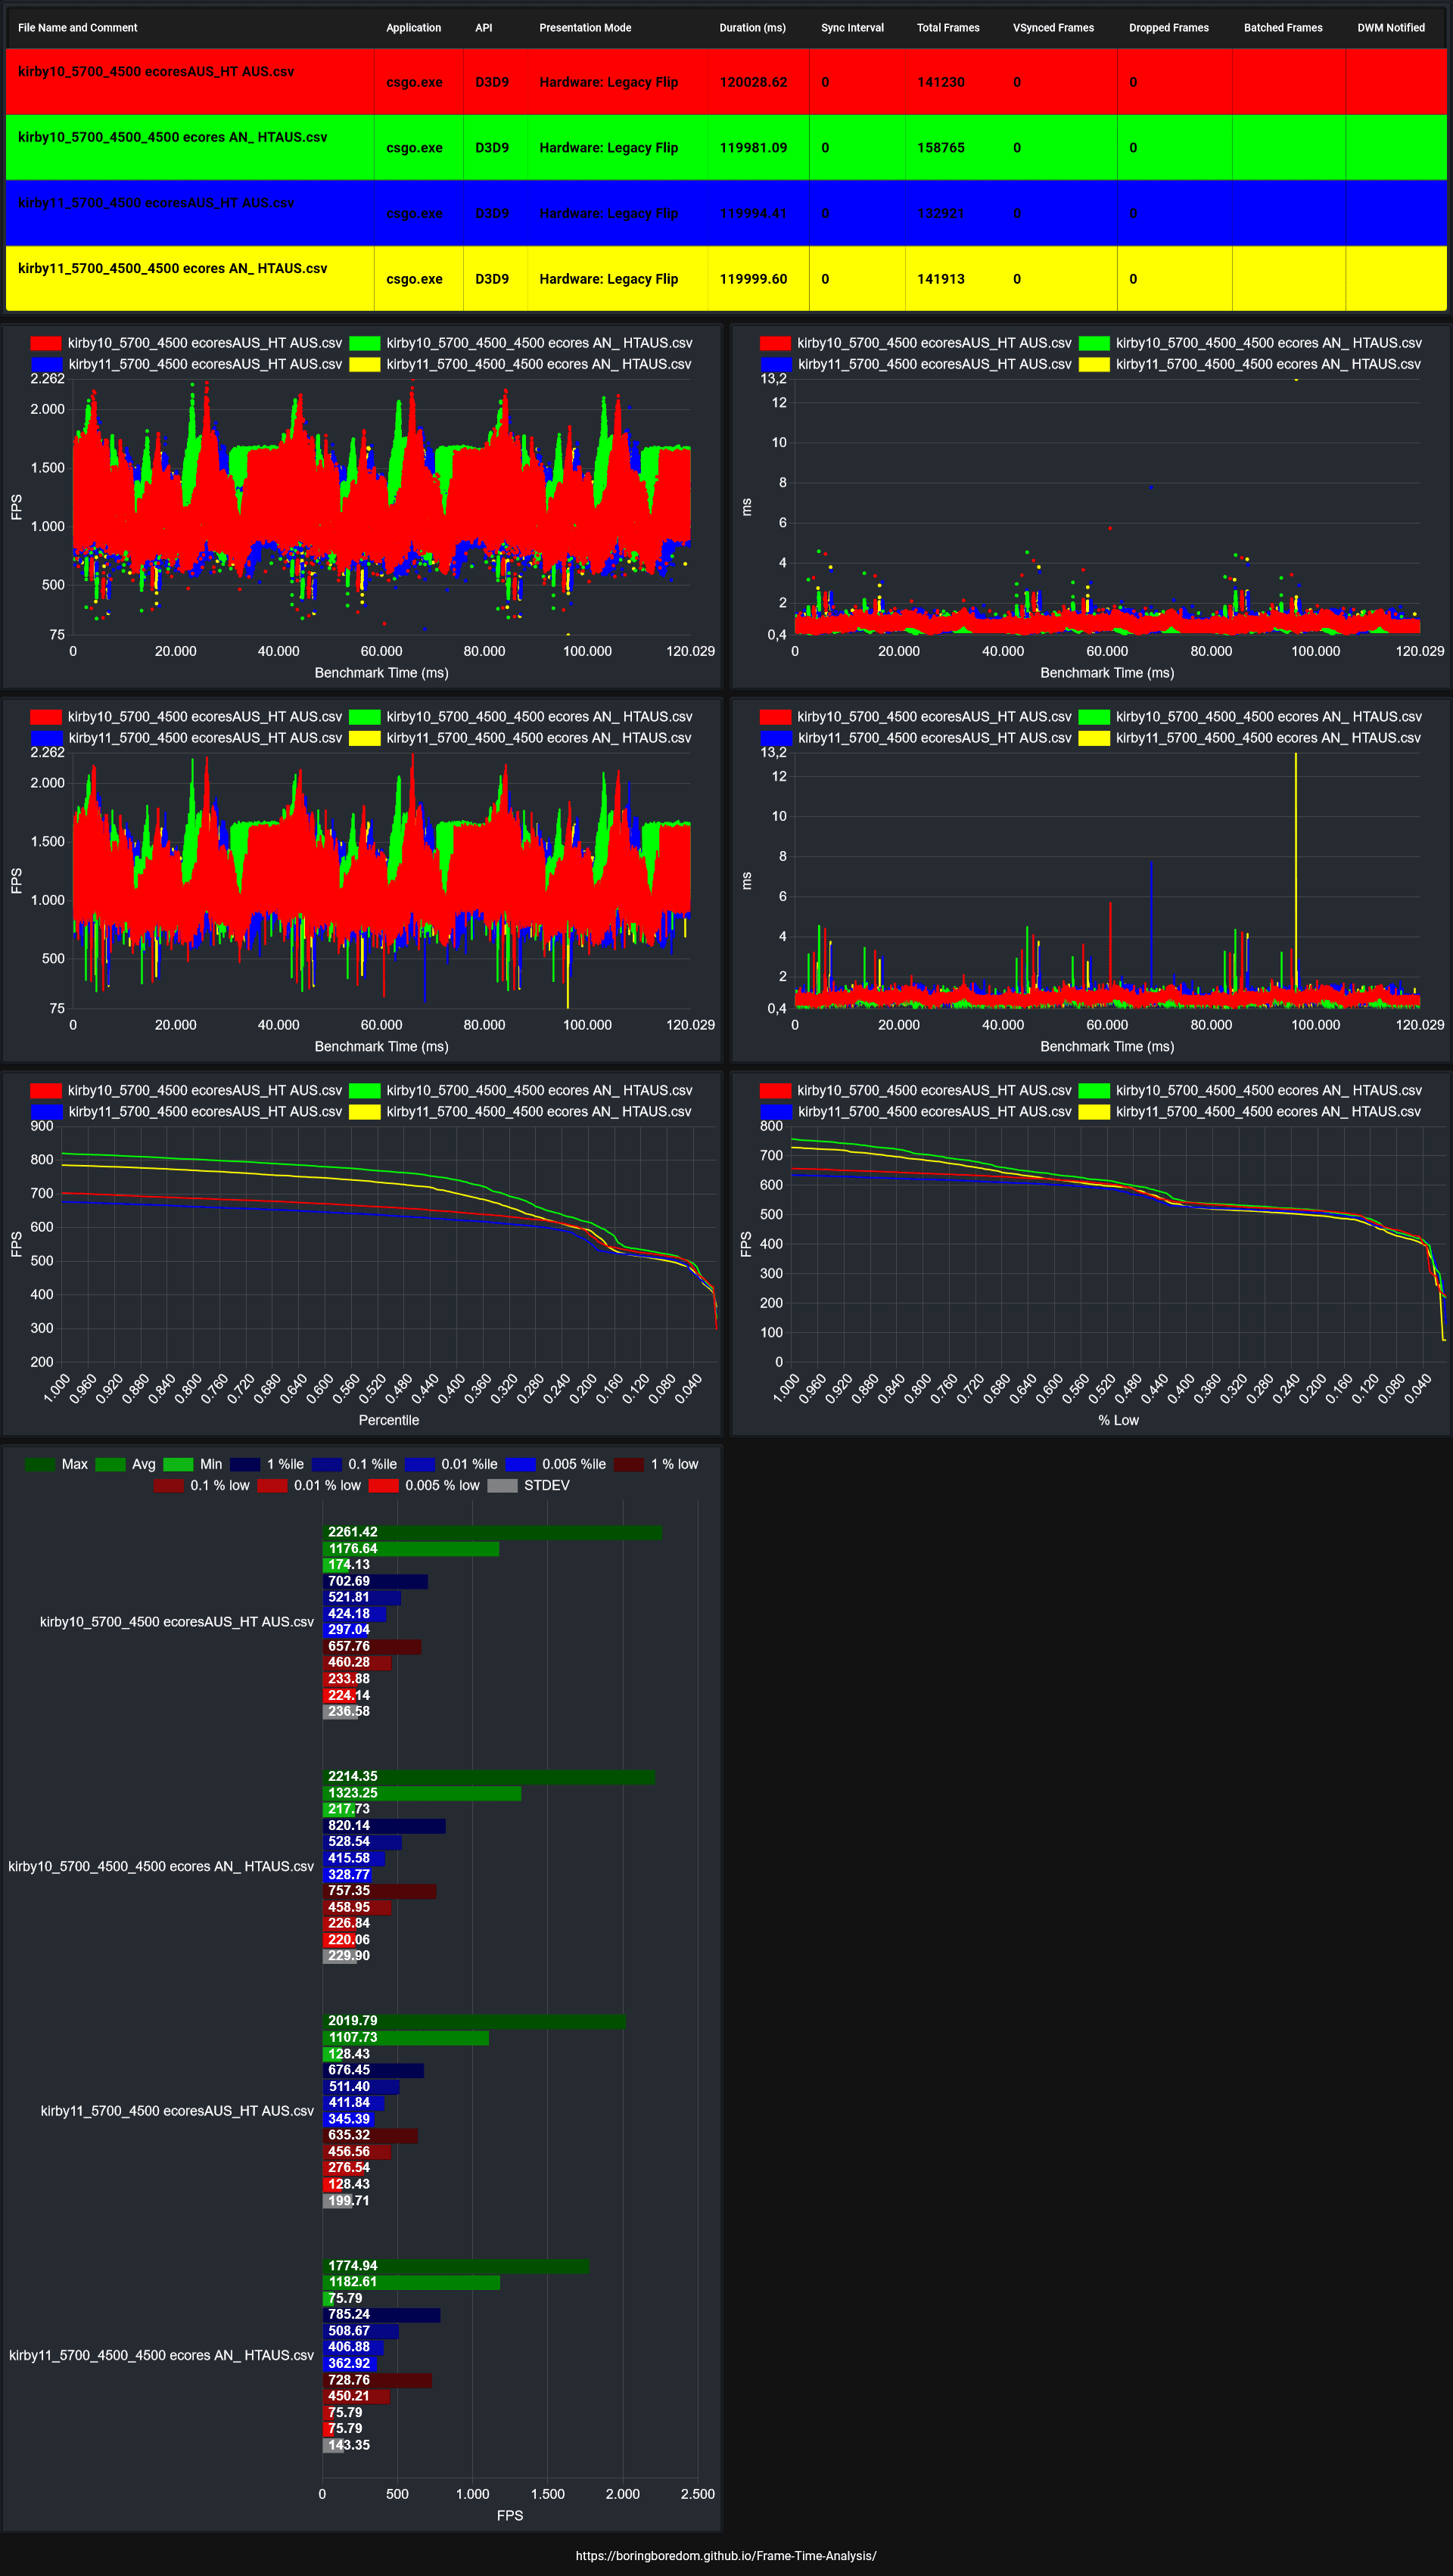The image size is (1453, 2576).
Task: Select the red row file name kirby10_5700_4500 ecoresAUS_HT
Action: [x=156, y=72]
